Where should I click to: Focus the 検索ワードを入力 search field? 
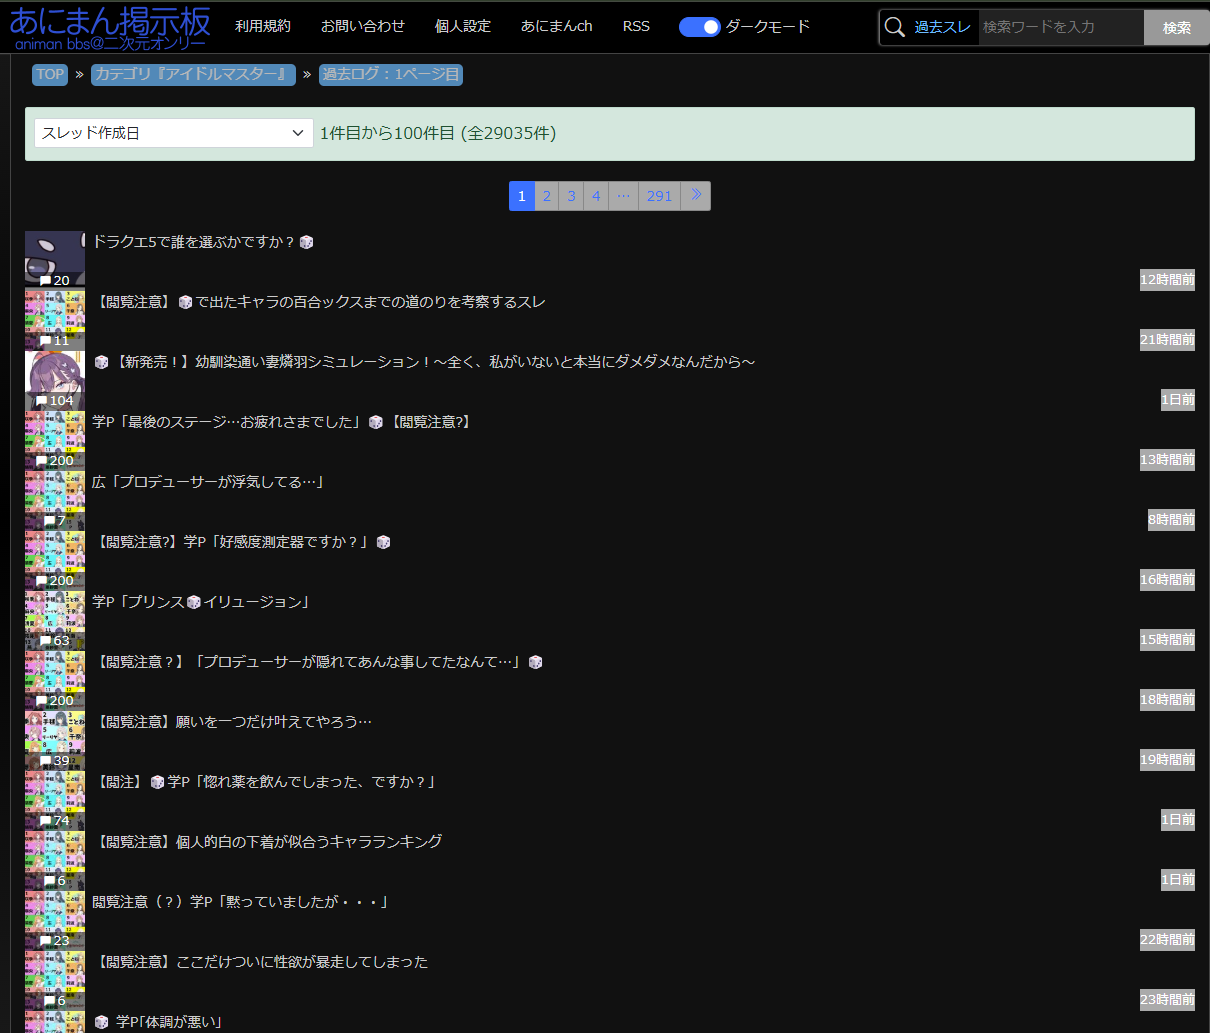tap(1060, 27)
